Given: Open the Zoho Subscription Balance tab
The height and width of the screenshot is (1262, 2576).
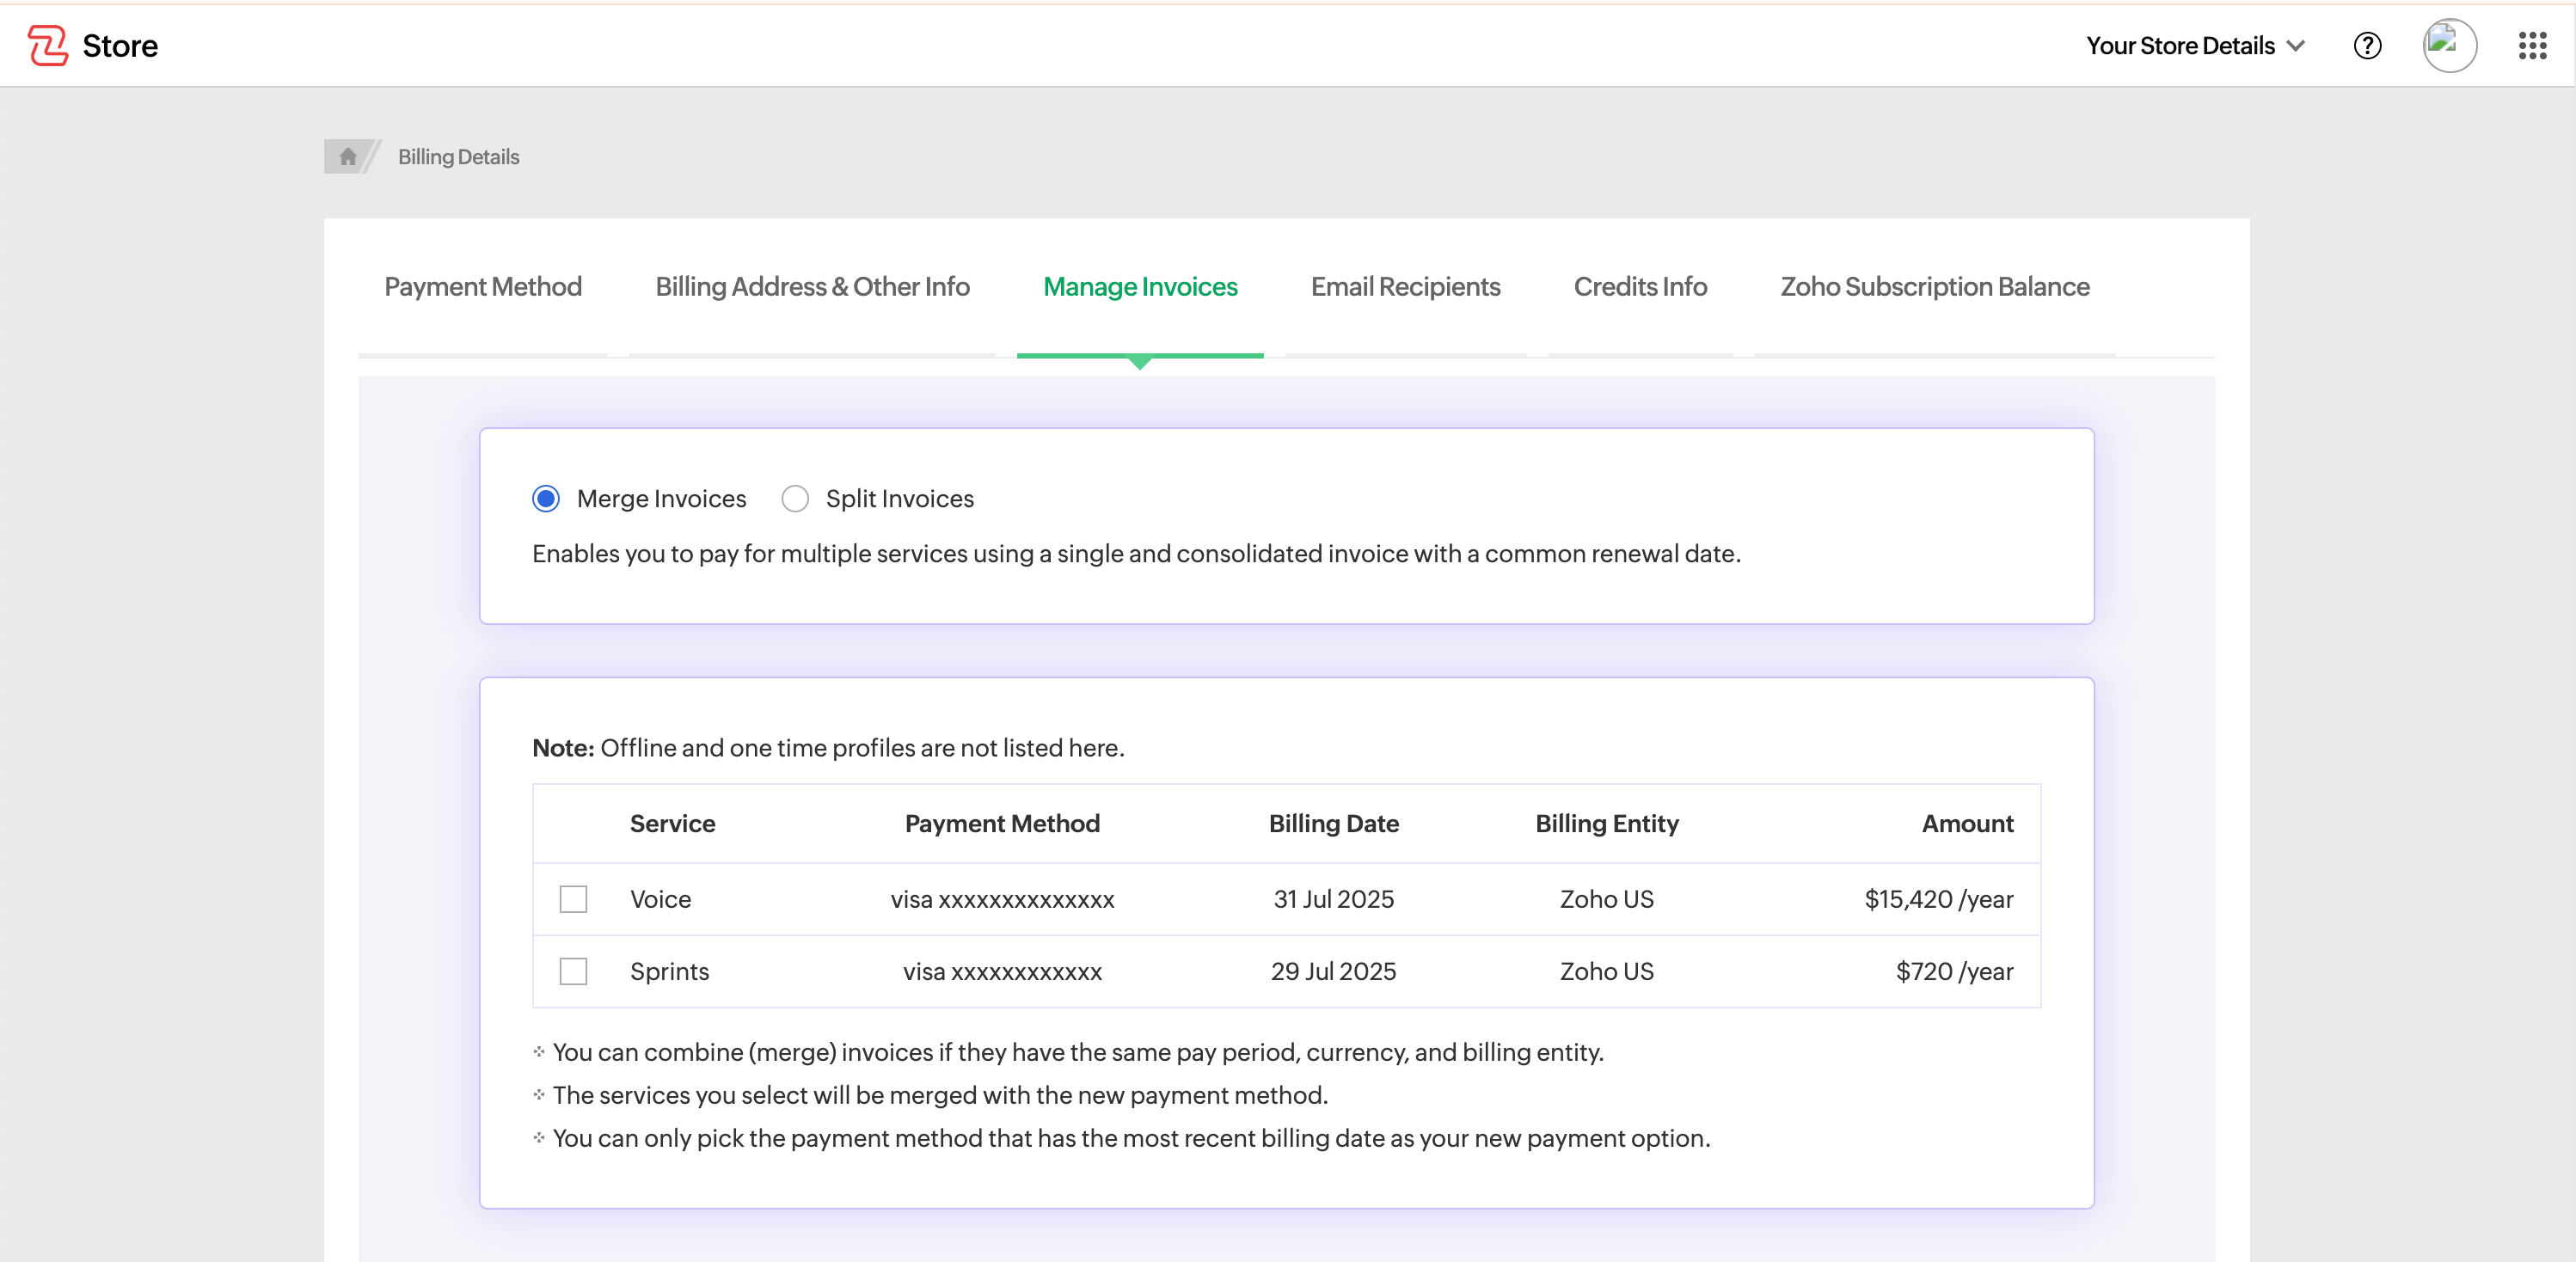Looking at the screenshot, I should [x=1934, y=287].
